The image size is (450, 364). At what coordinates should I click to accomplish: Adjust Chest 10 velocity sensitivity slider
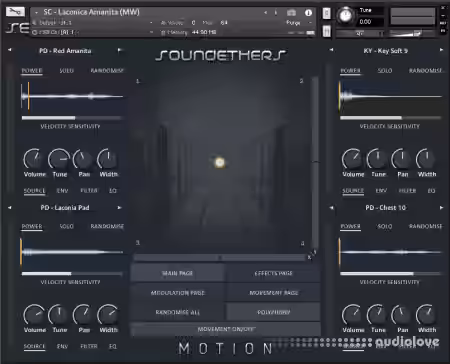coord(390,274)
